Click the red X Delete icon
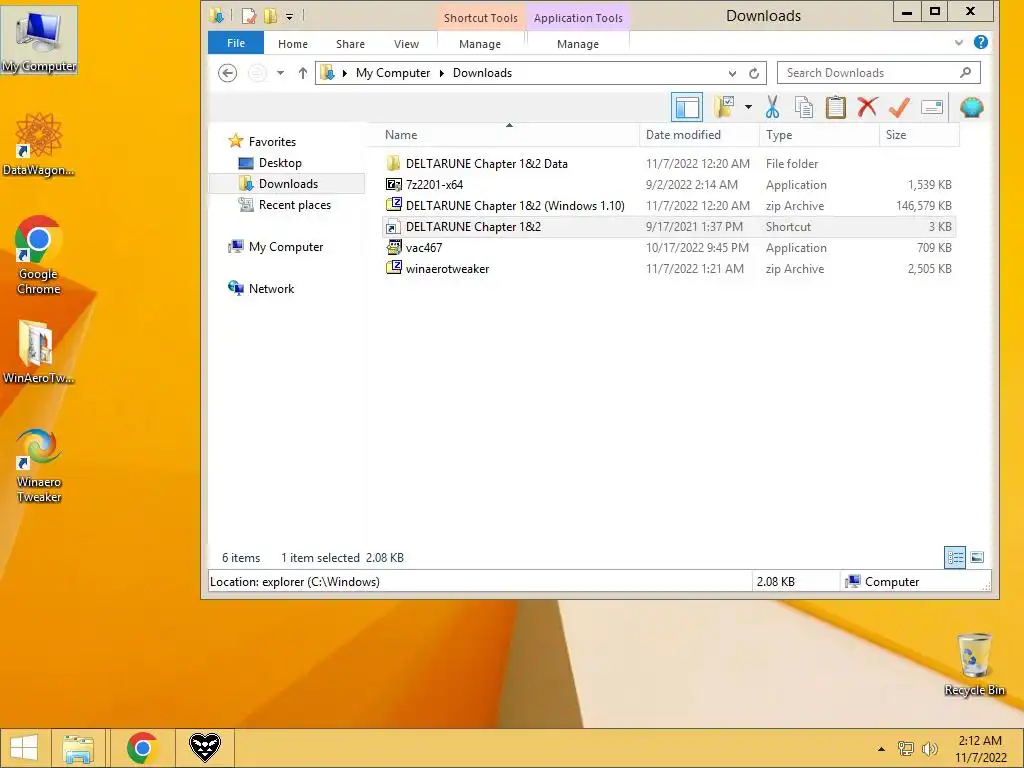The height and width of the screenshot is (768, 1024). click(x=867, y=107)
